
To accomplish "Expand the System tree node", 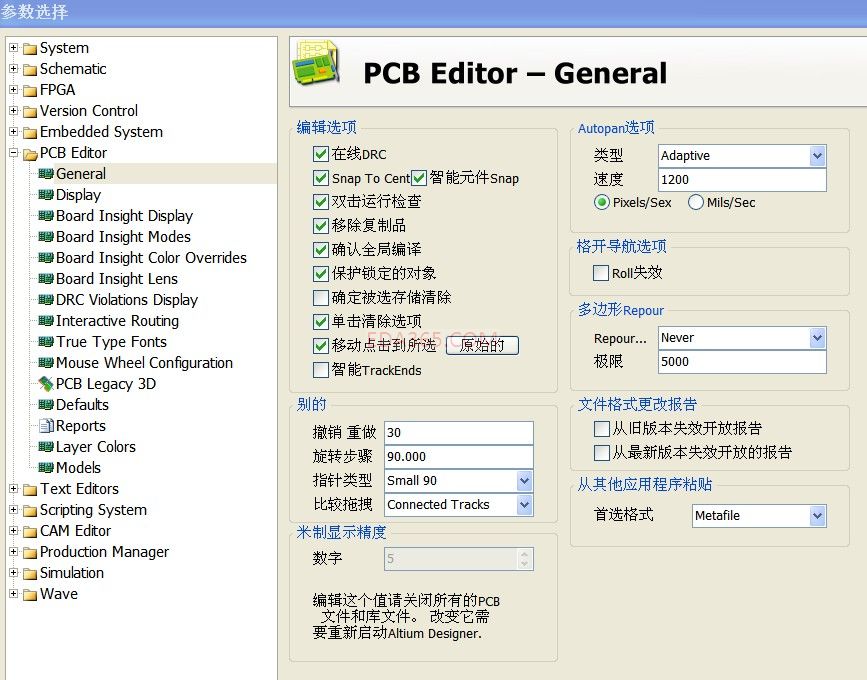I will 13,48.
